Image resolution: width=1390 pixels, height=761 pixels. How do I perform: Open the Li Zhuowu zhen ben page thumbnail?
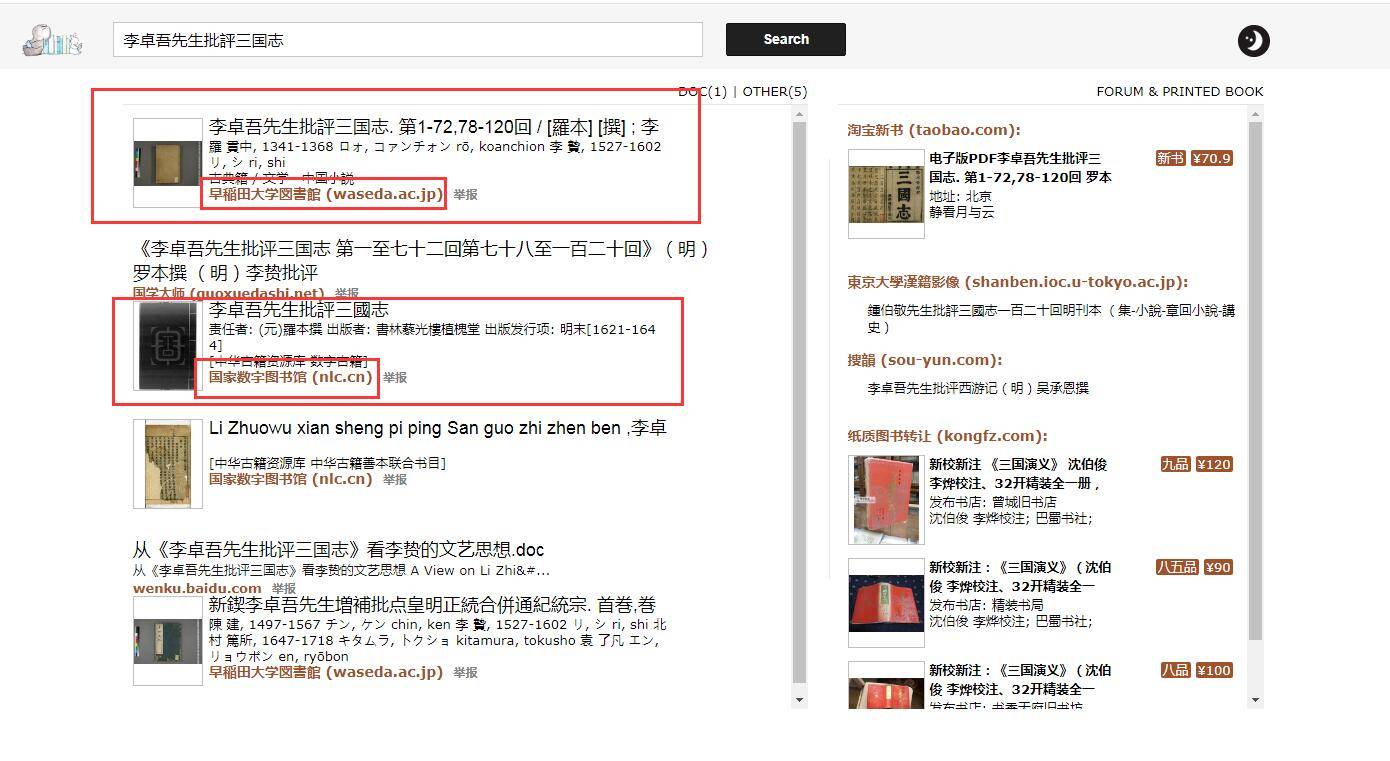[x=167, y=463]
